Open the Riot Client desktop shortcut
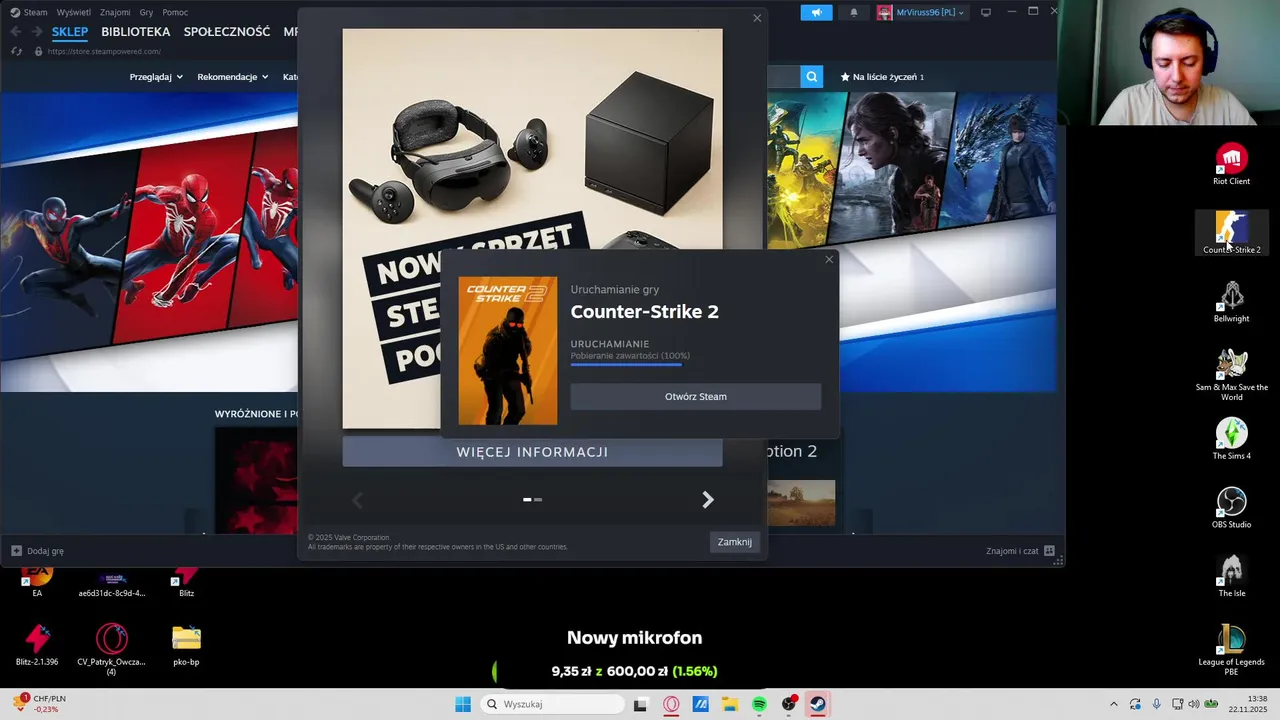This screenshot has width=1280, height=720. pyautogui.click(x=1231, y=164)
